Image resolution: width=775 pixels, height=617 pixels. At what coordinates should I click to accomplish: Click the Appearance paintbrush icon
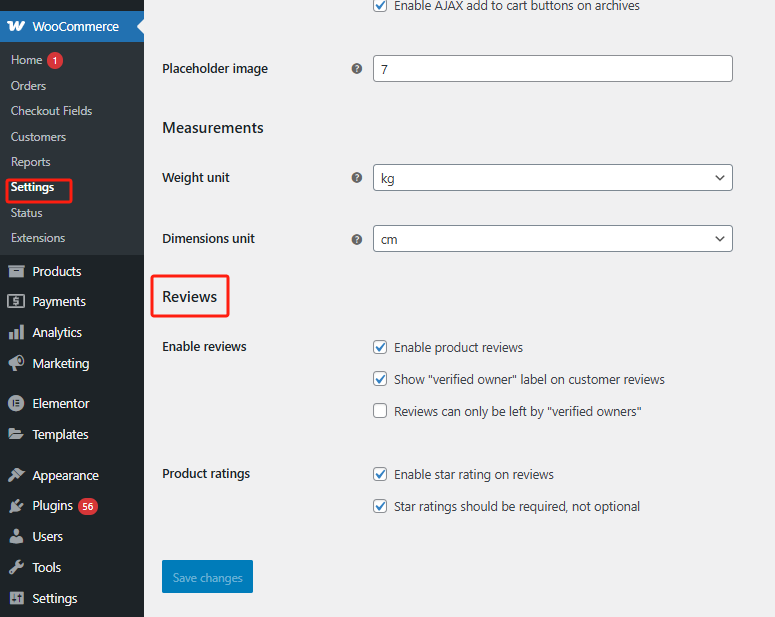pos(16,476)
